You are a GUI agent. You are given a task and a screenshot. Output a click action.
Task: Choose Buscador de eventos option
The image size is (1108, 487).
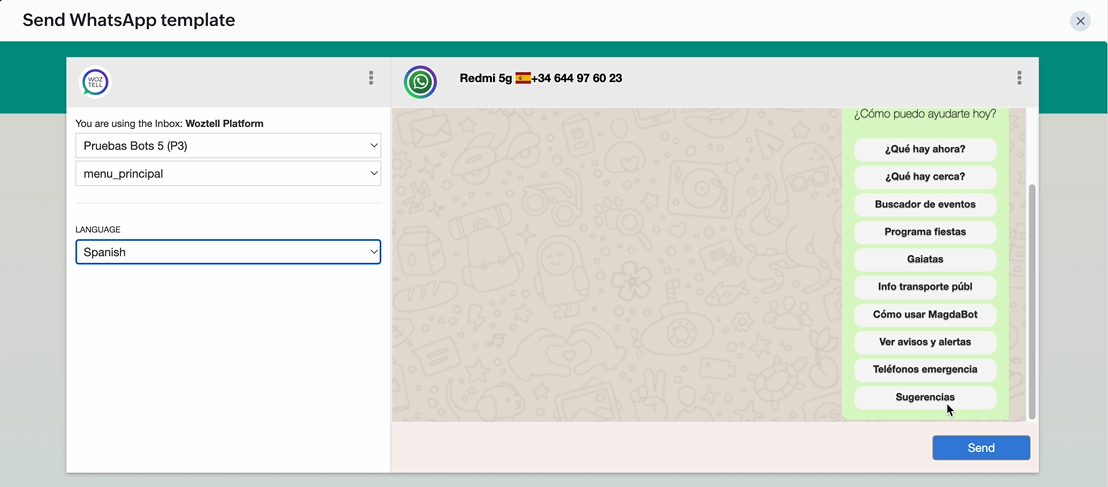point(925,205)
